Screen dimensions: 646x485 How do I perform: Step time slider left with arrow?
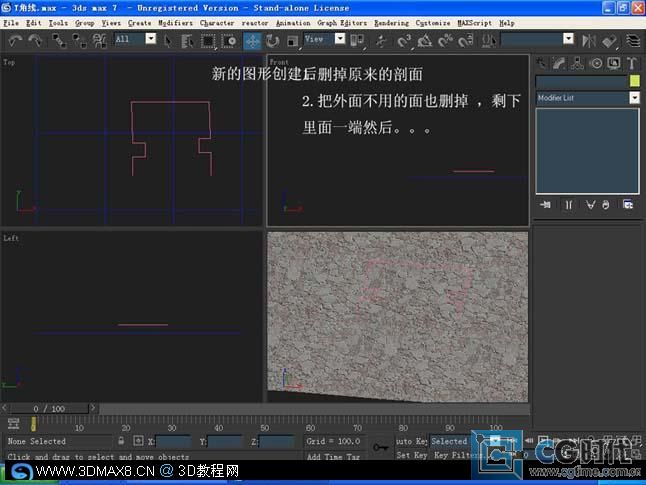pyautogui.click(x=4, y=408)
